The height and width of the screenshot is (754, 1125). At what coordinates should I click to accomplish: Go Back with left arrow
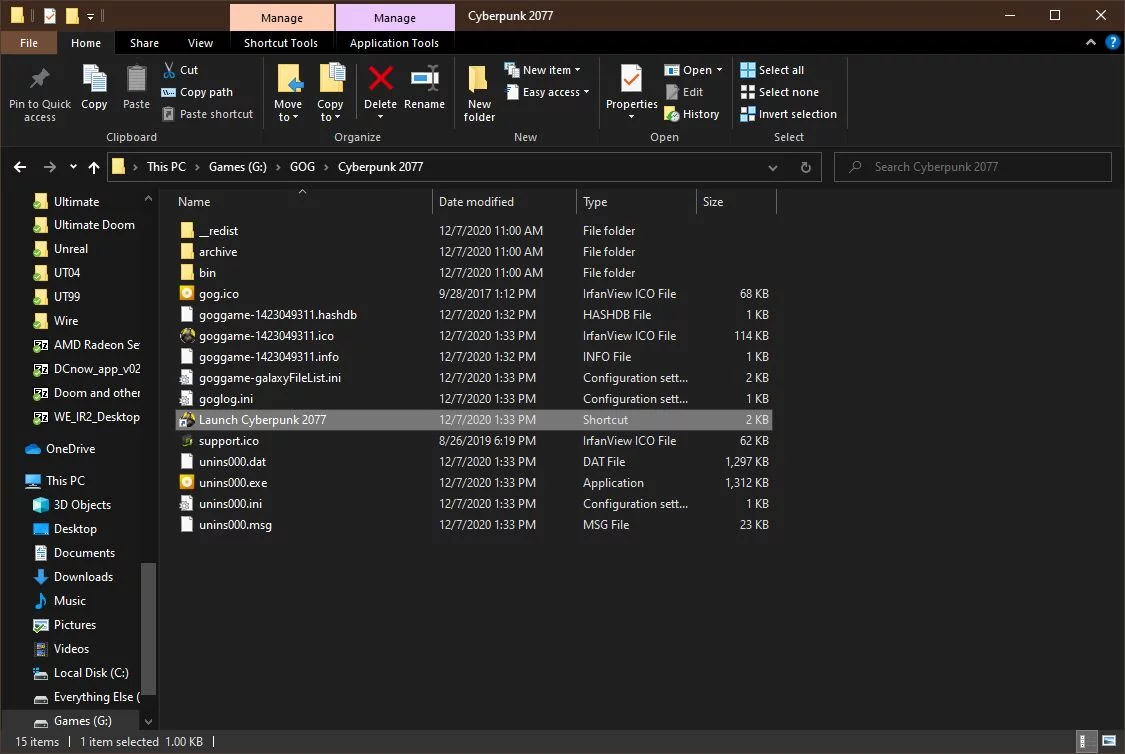[x=20, y=167]
